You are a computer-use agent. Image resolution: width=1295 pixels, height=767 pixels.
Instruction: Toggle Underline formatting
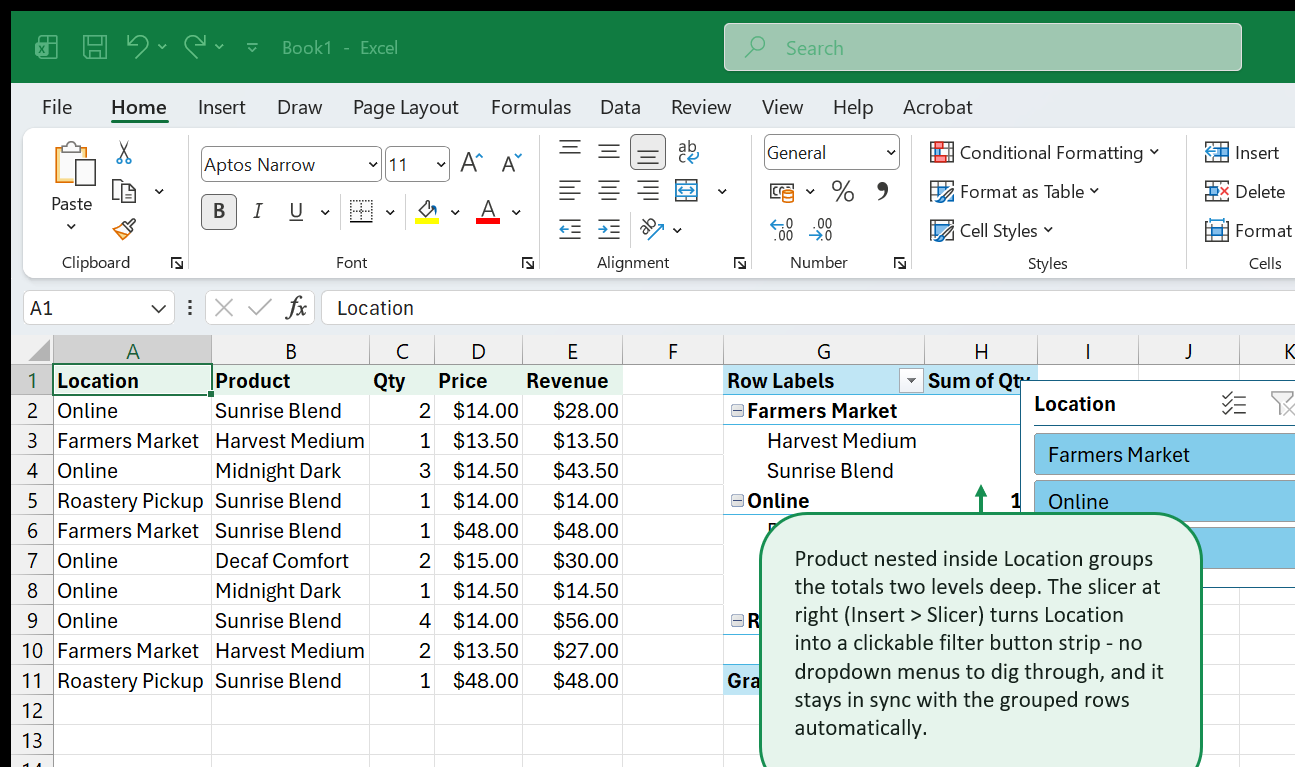click(x=296, y=211)
